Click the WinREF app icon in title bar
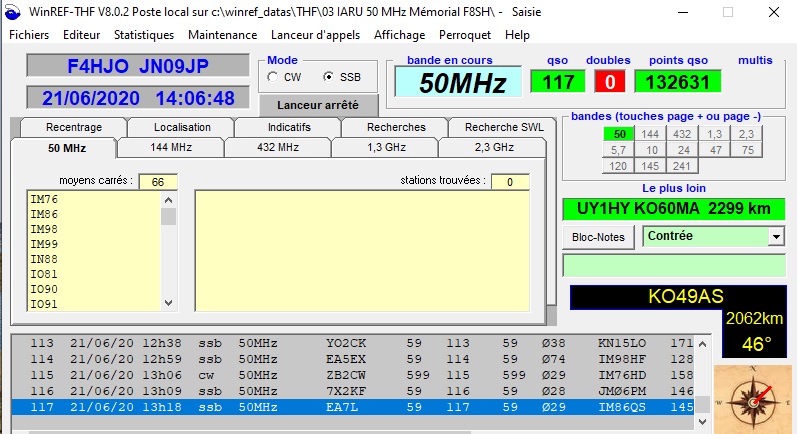Screen dimensions: 797x434 tap(12, 12)
